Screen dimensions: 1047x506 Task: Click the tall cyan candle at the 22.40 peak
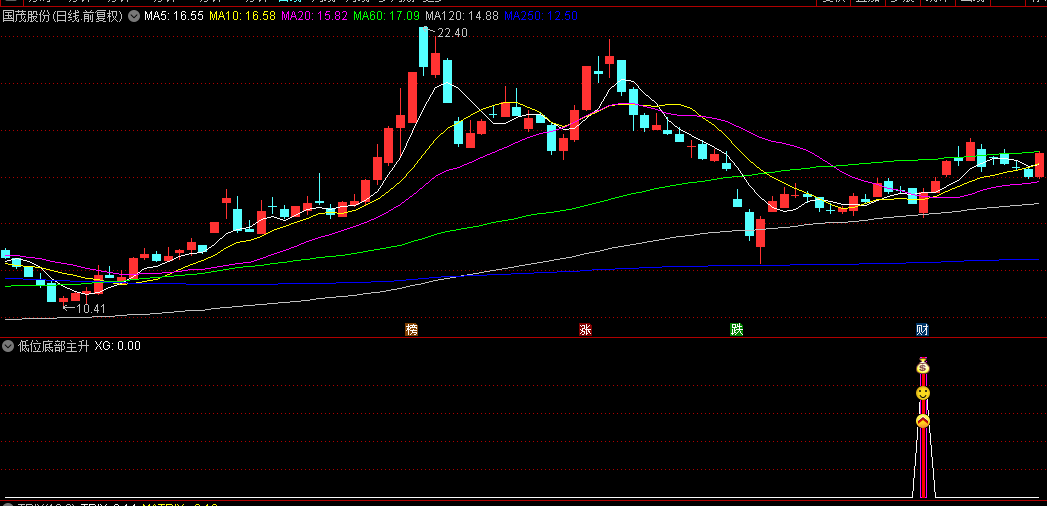[x=423, y=48]
